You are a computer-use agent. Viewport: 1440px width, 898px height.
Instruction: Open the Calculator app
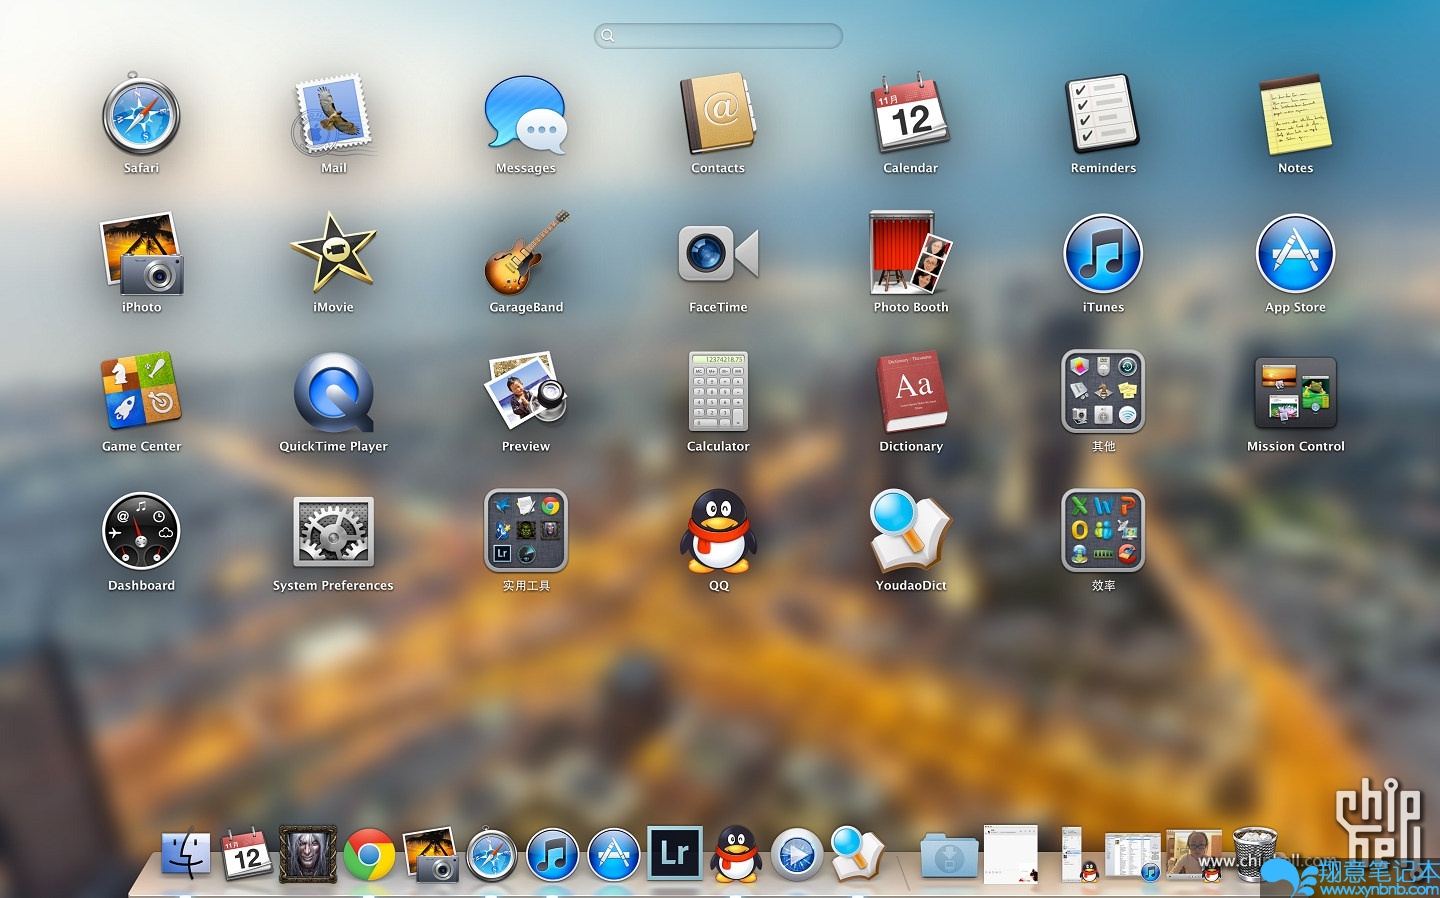tap(718, 392)
